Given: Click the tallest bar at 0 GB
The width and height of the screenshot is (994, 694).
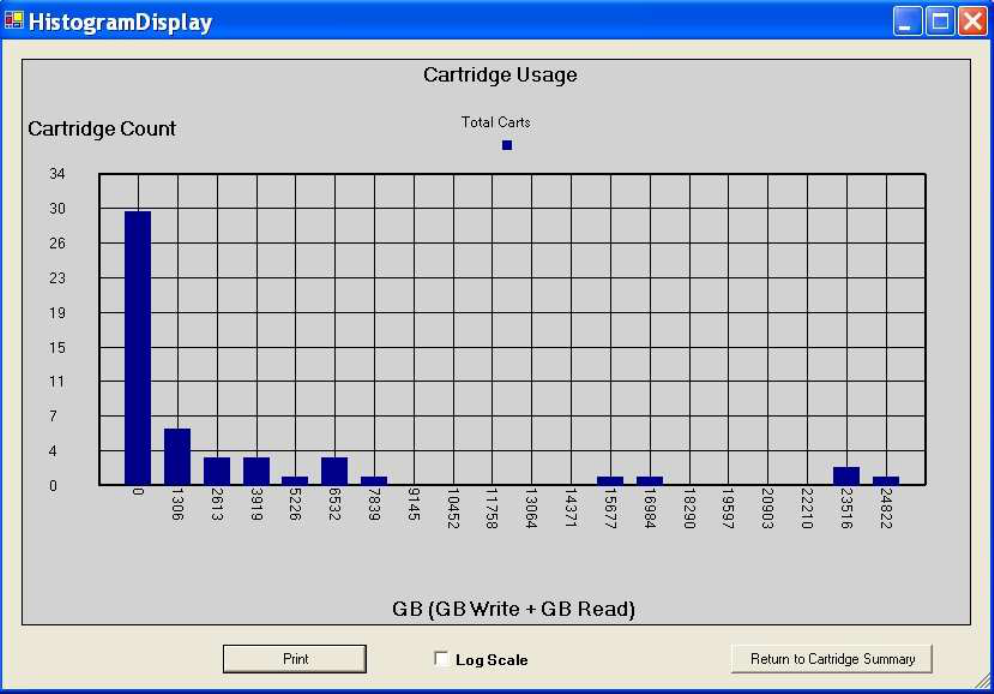Looking at the screenshot, I should coord(138,348).
